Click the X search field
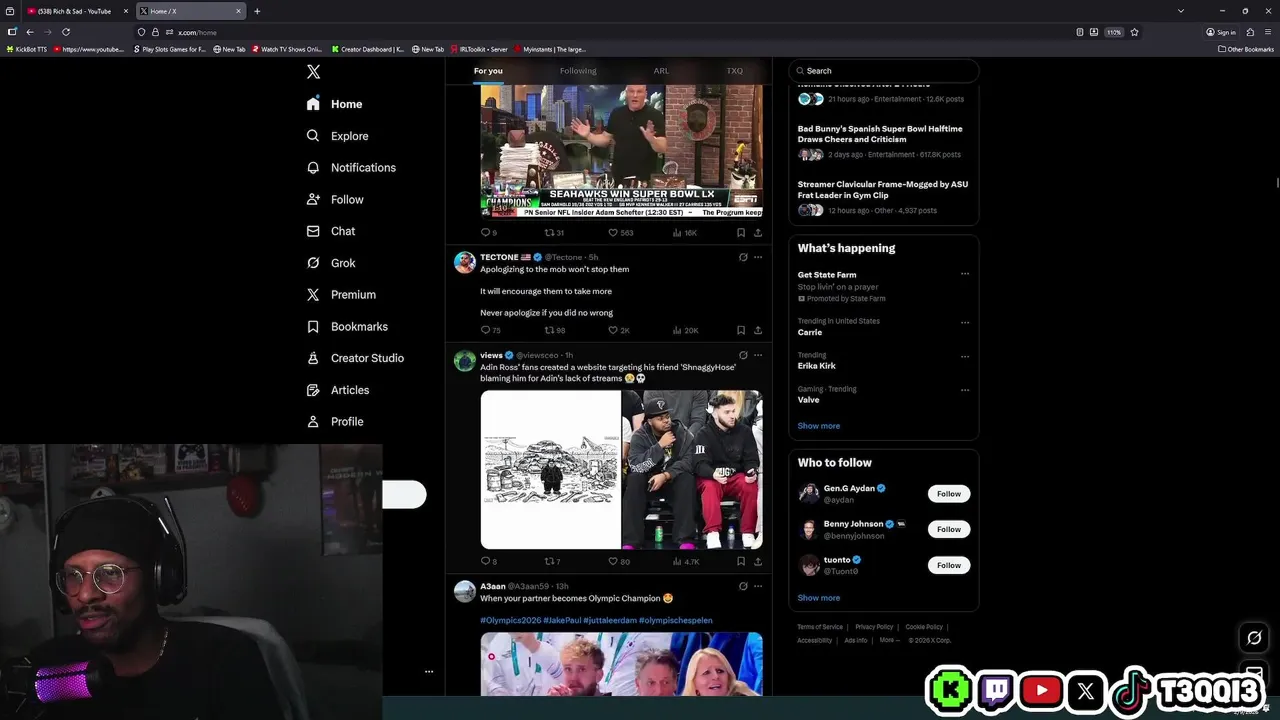1280x720 pixels. click(x=884, y=71)
